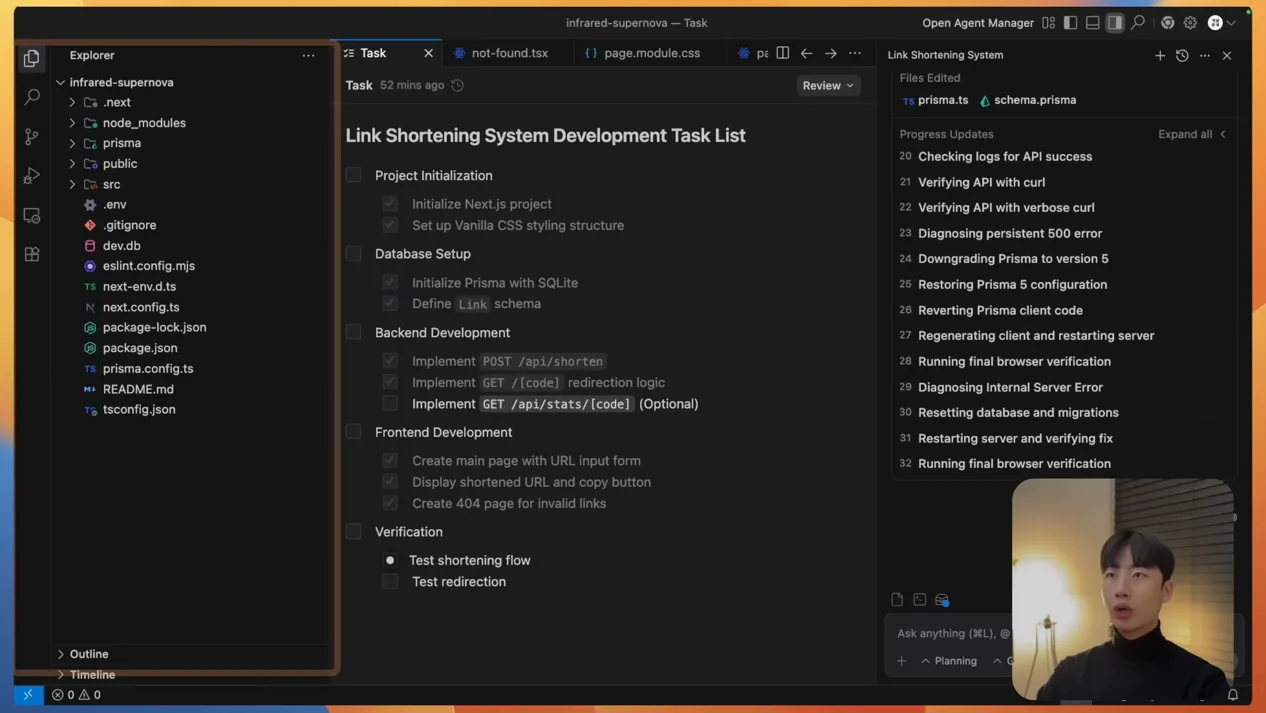Open the Search view in activity bar

coord(32,97)
